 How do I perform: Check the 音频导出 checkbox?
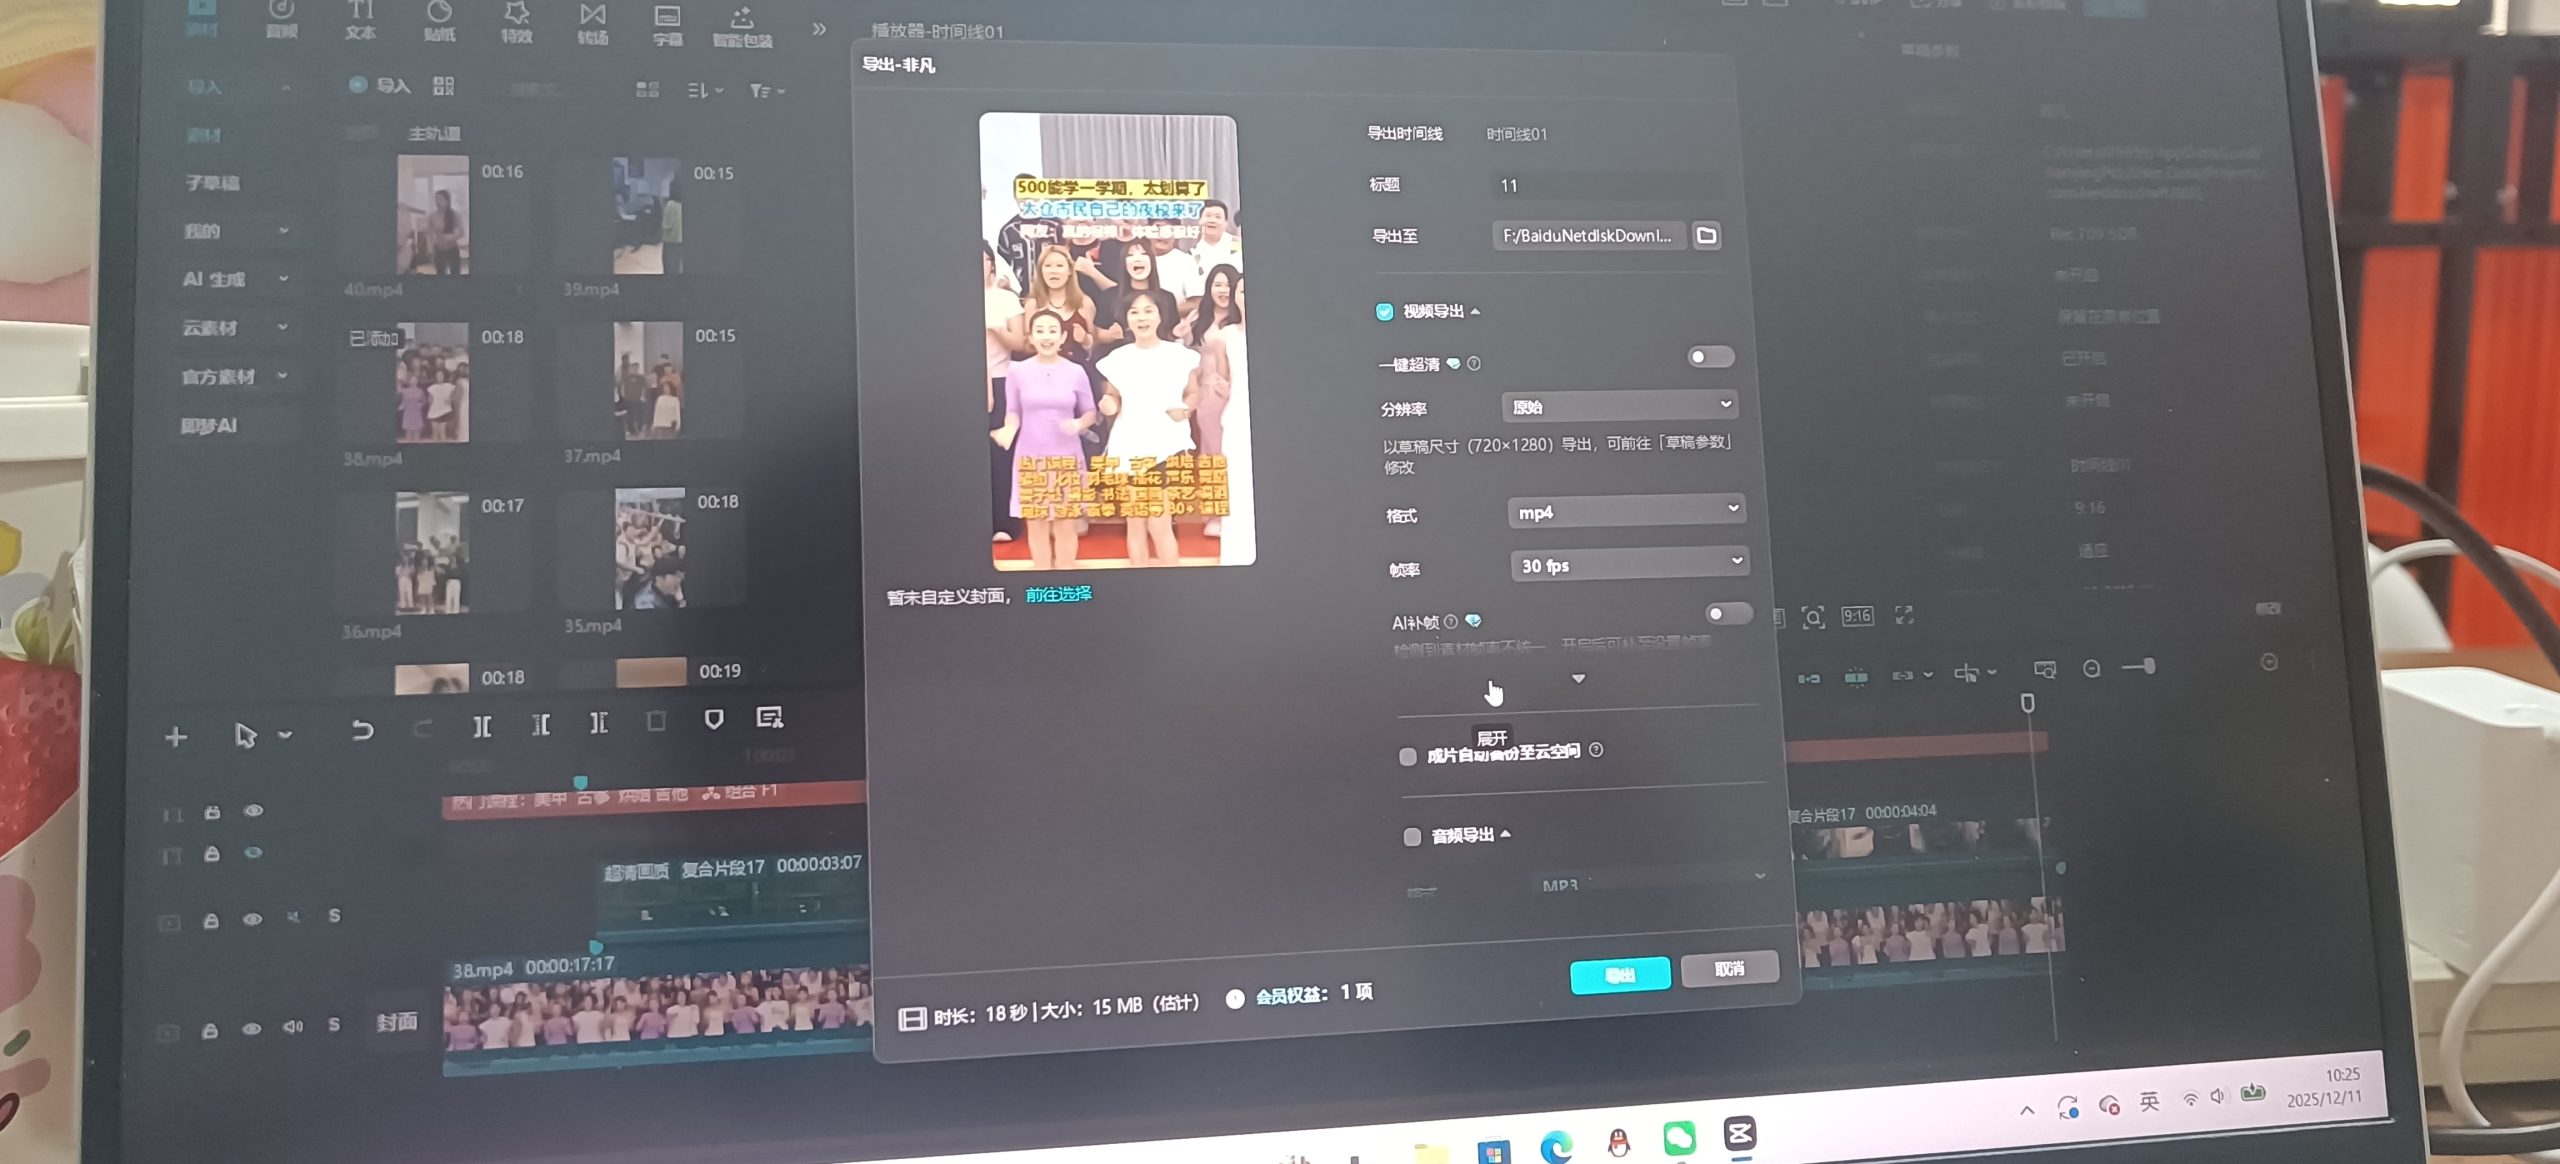[x=1412, y=837]
